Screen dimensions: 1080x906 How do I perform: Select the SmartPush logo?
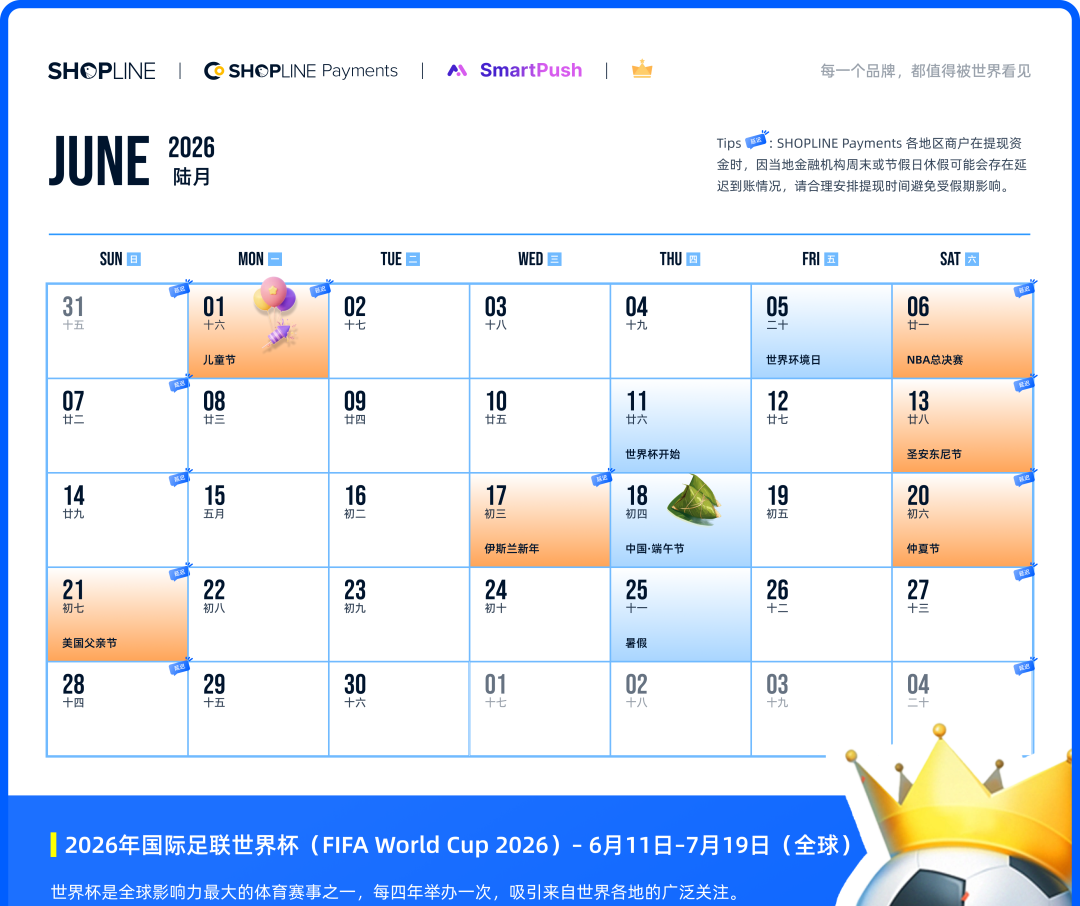click(x=514, y=71)
